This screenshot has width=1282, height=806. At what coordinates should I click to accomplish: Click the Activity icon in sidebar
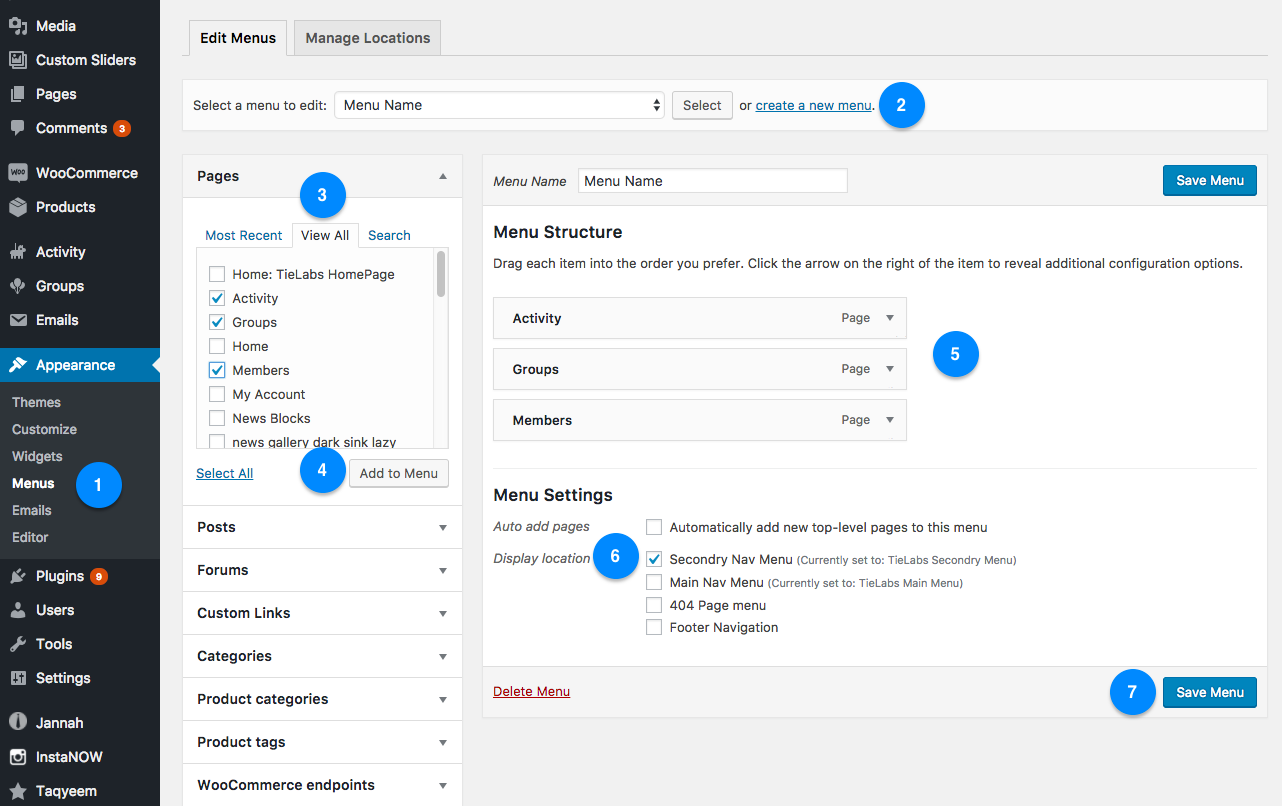coord(17,252)
